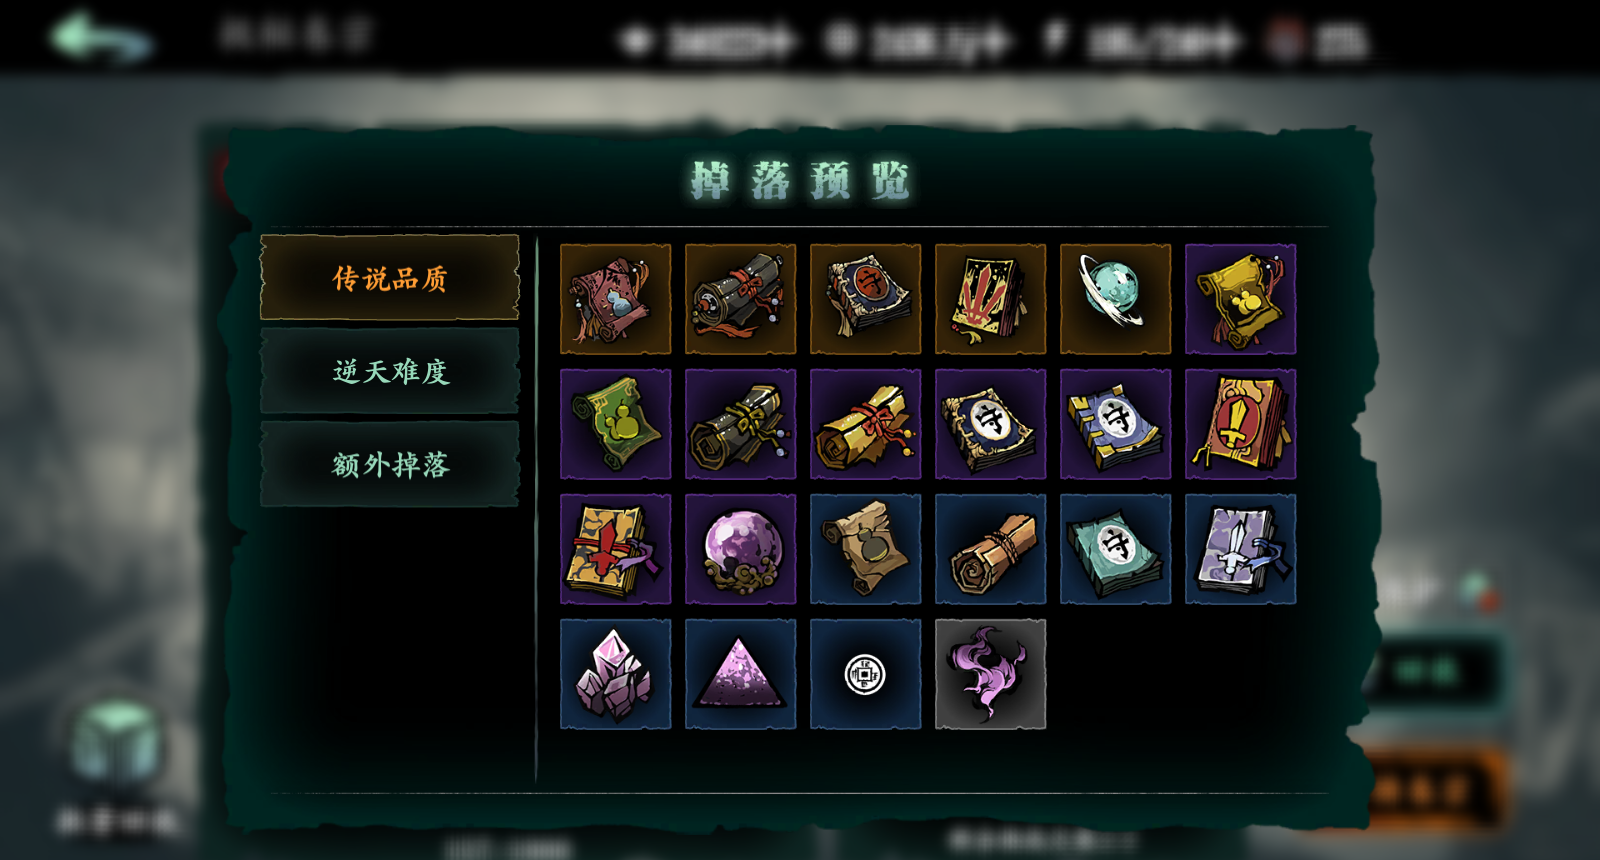Select the golden scroll with red ribbon
Image resolution: width=1600 pixels, height=860 pixels.
coord(865,424)
